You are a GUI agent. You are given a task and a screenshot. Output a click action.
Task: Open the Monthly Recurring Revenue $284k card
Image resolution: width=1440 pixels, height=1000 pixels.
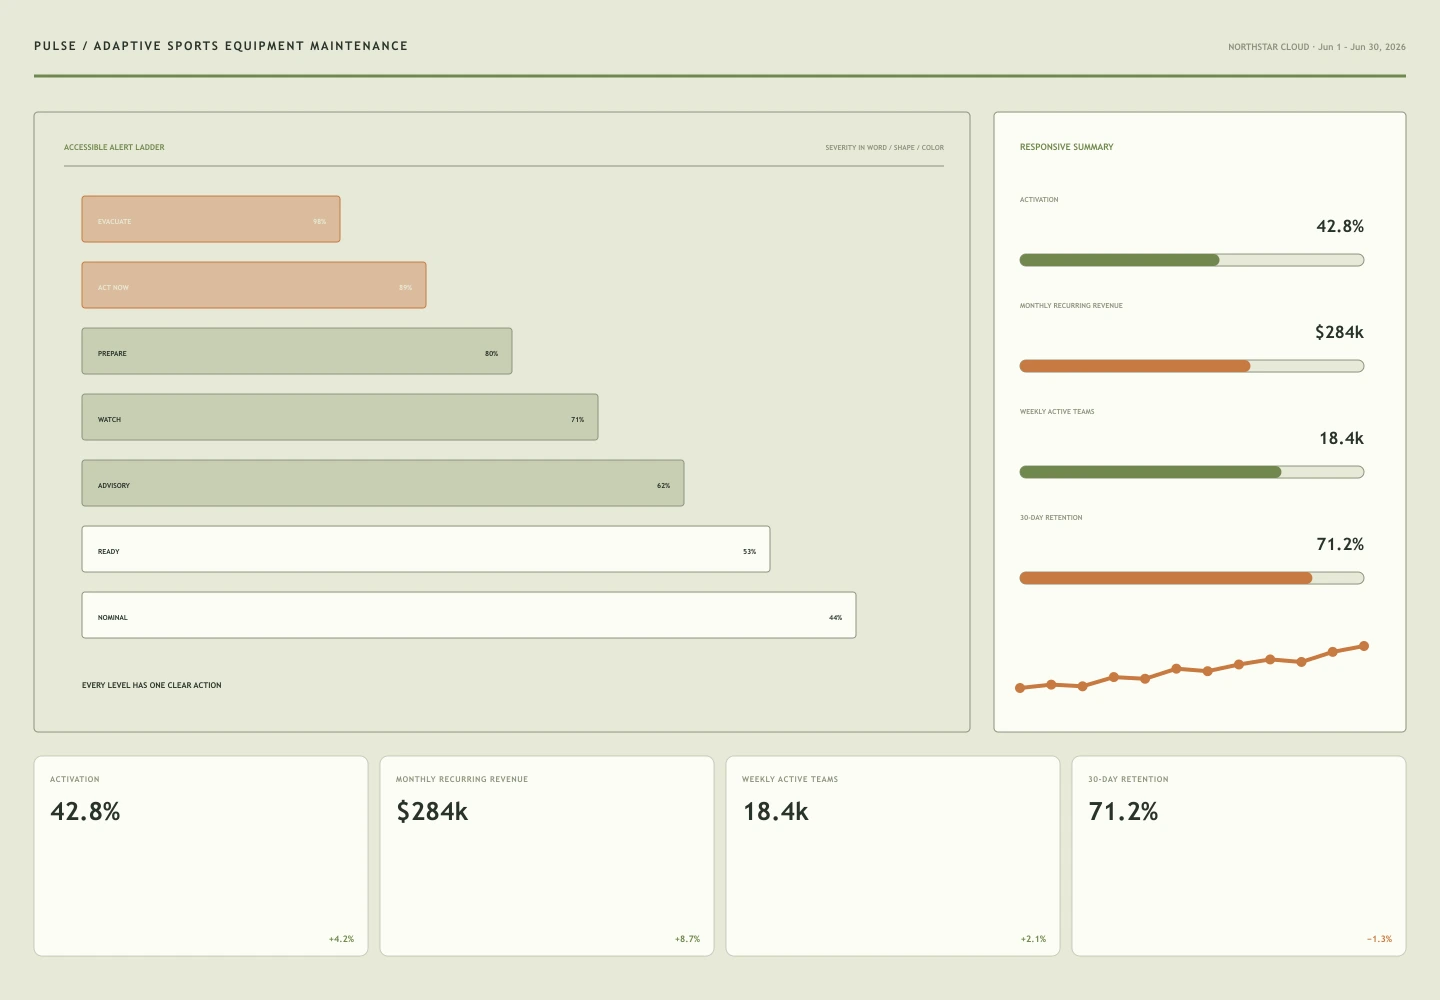point(547,856)
